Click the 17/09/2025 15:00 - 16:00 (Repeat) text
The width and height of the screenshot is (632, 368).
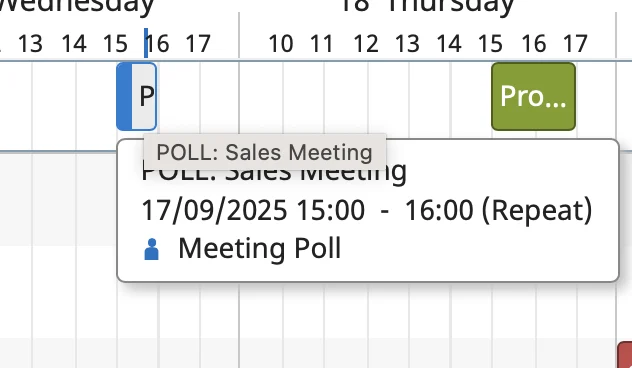367,210
